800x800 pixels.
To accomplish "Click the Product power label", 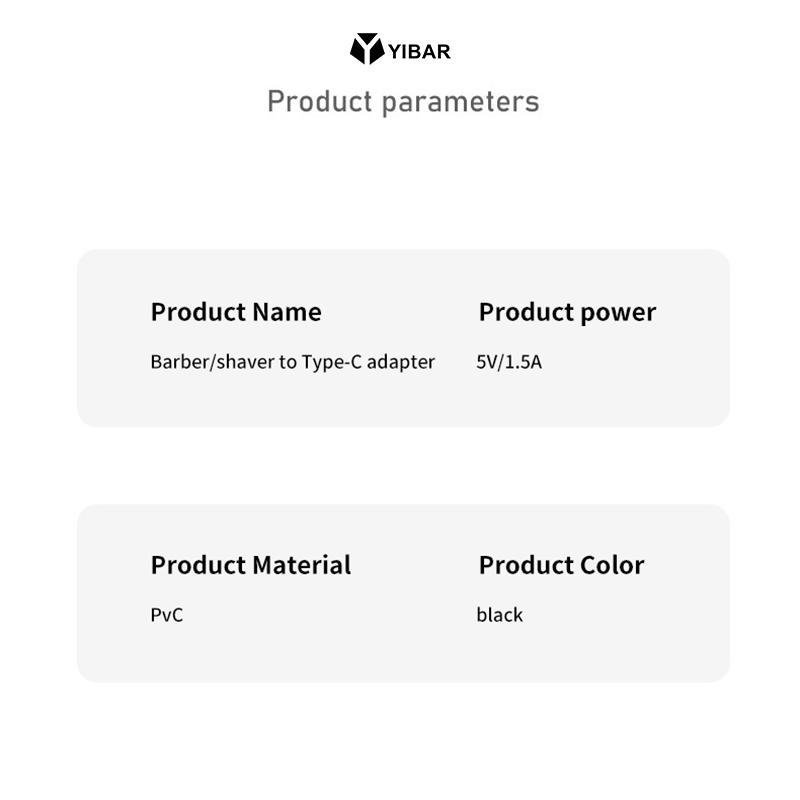I will (567, 312).
